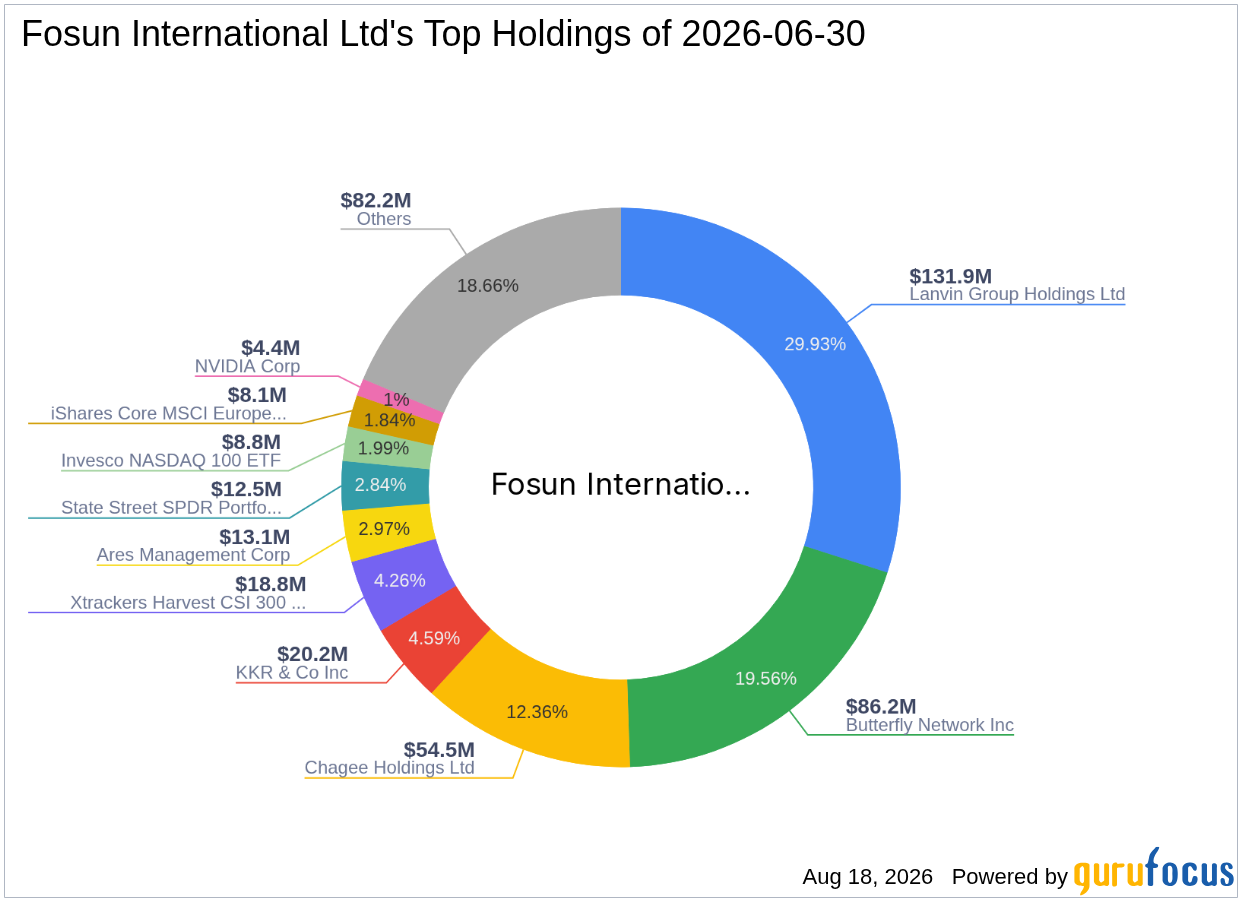The height and width of the screenshot is (902, 1242).
Task: Click the $20.2M value
Action: pos(313,654)
